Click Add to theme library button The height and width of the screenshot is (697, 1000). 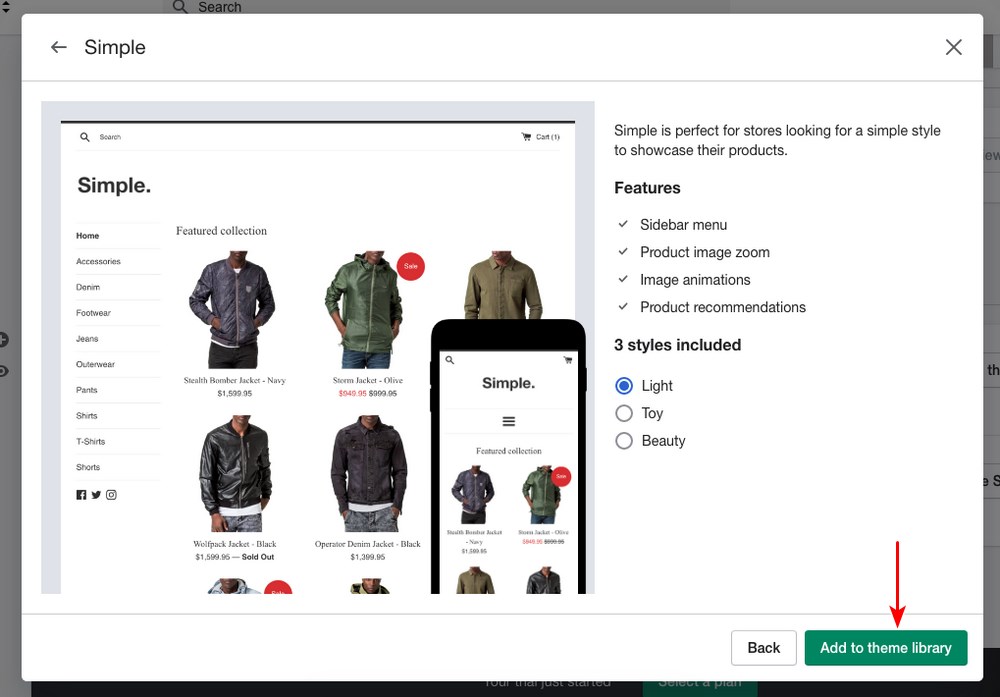[x=886, y=648]
